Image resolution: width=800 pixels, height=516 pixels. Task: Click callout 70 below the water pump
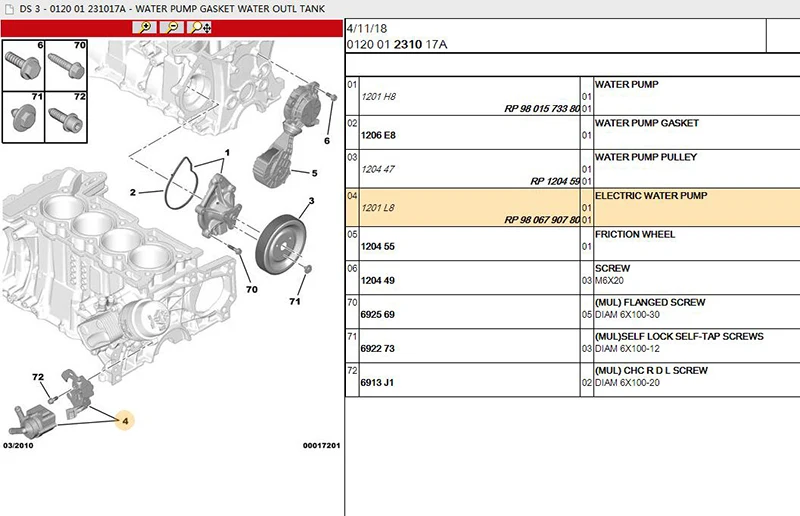[252, 289]
